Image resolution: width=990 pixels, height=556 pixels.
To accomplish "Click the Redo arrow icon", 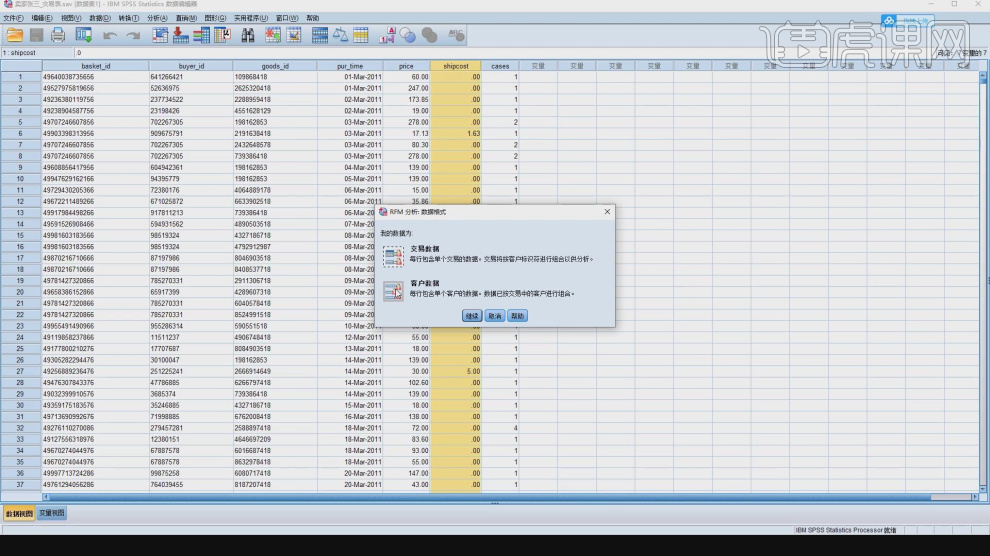I will [x=133, y=35].
